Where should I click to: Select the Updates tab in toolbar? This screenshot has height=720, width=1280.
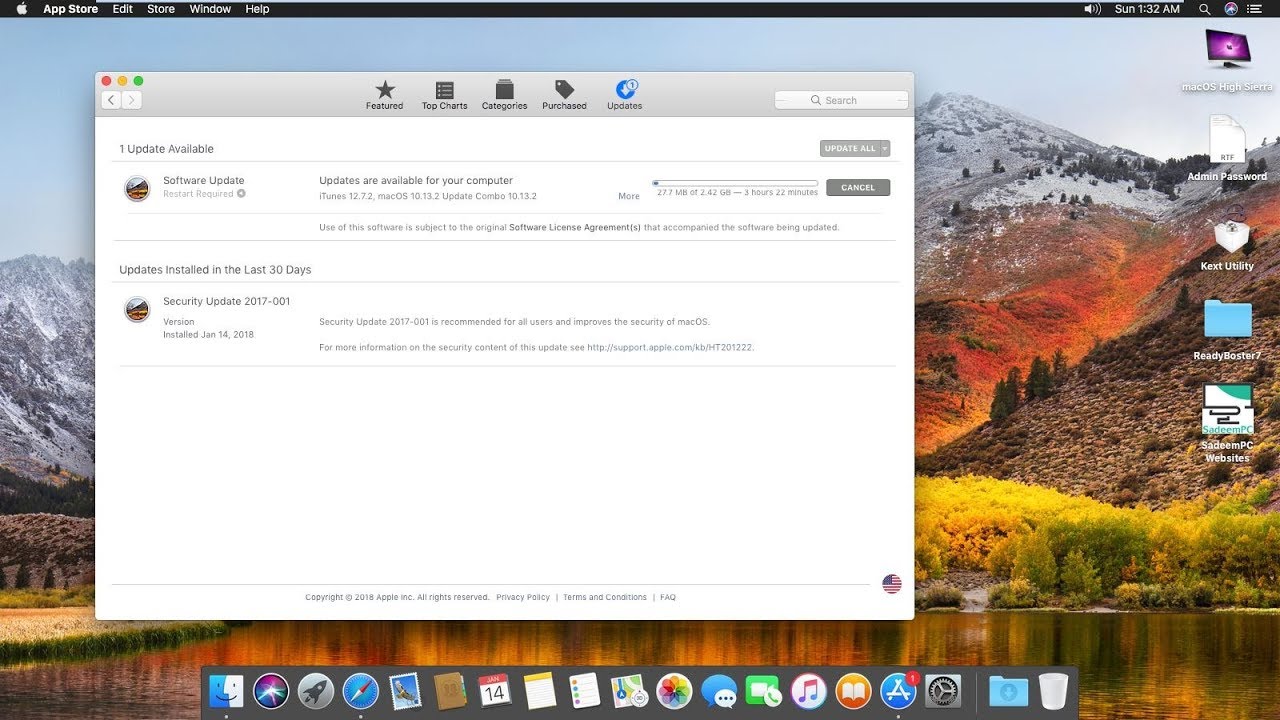(625, 95)
